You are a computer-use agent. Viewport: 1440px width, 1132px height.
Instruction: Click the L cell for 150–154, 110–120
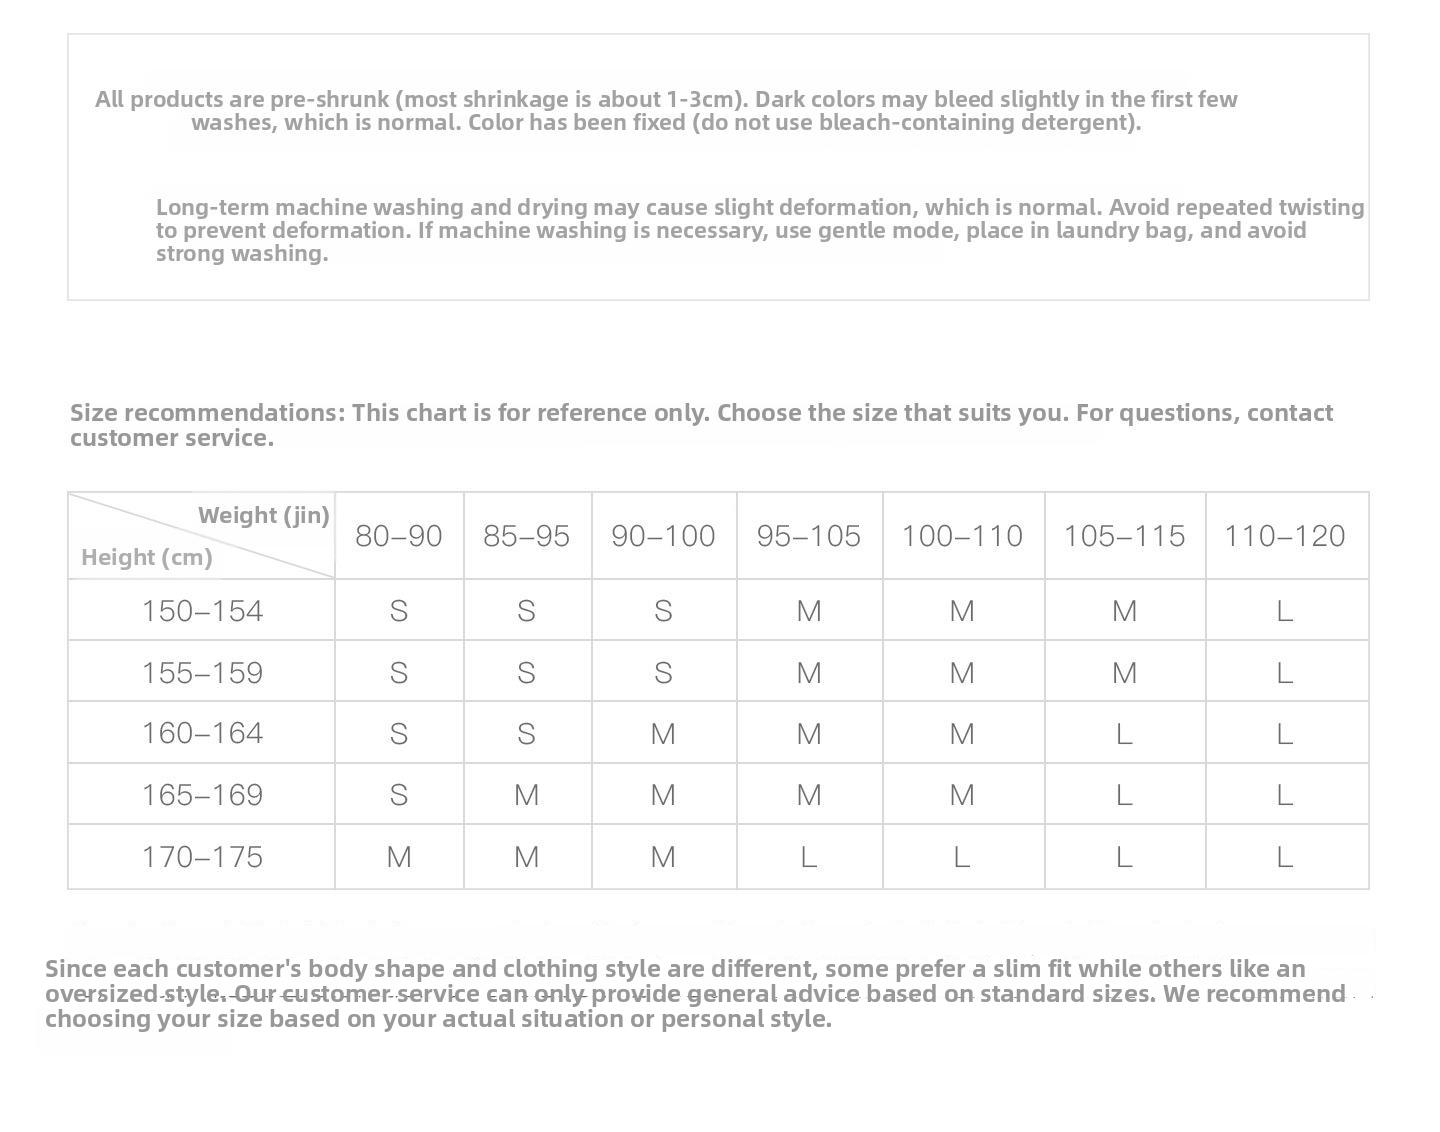[x=1285, y=611]
